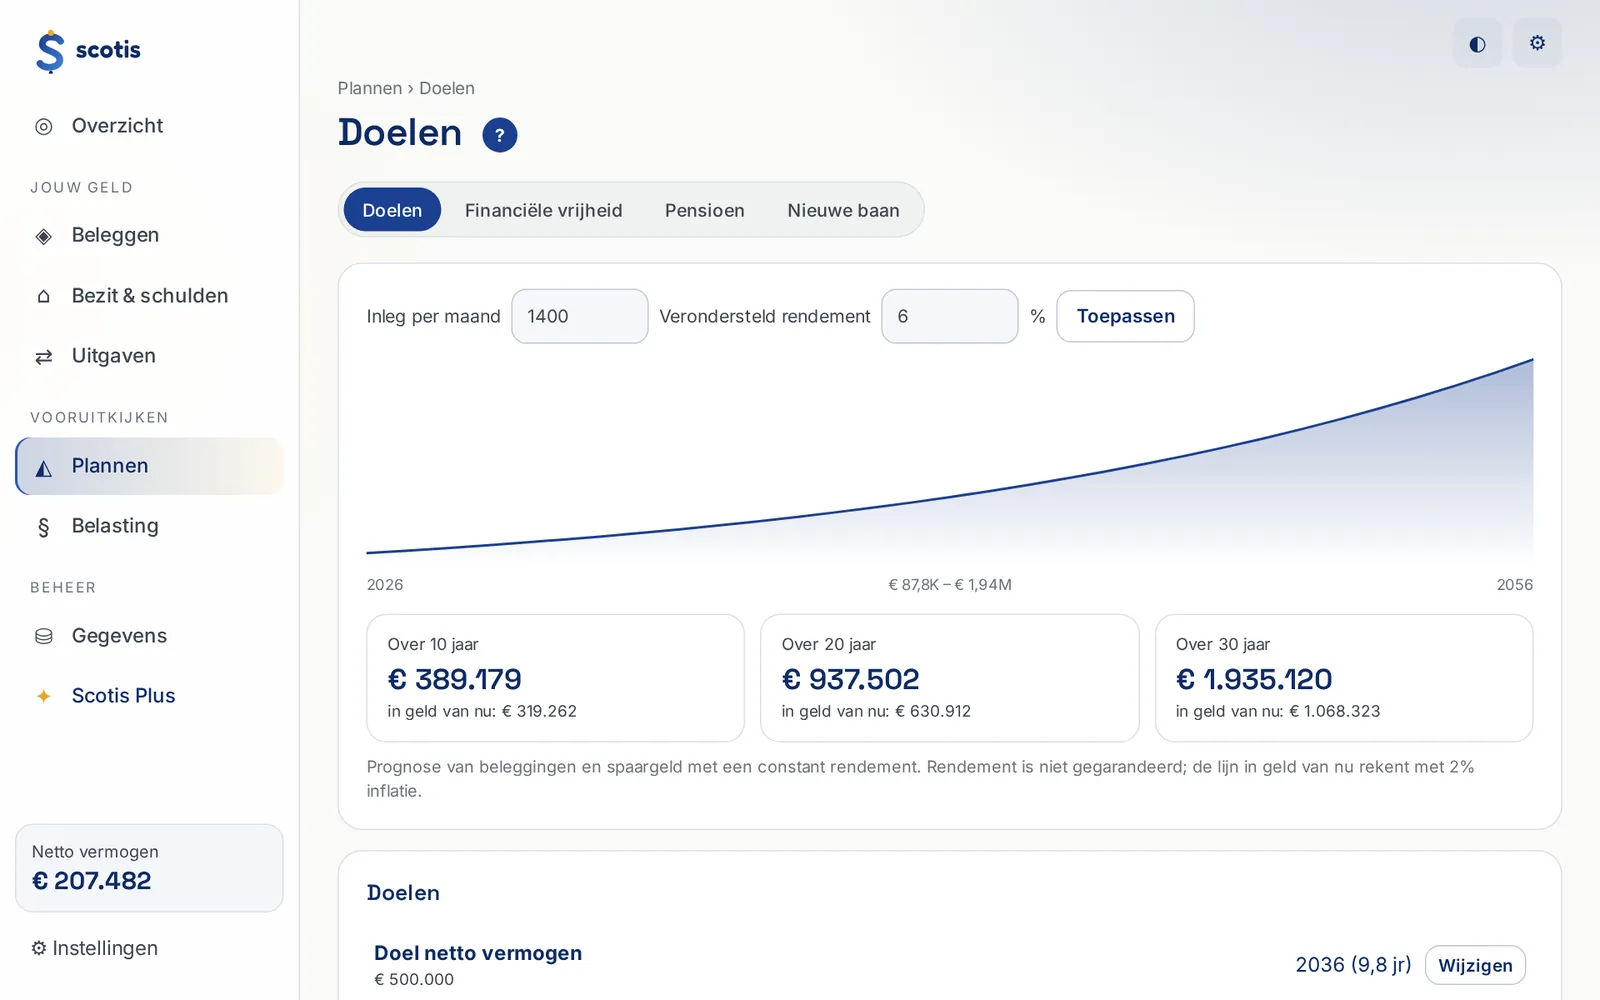The width and height of the screenshot is (1600, 1000).
Task: Navigate to Uitgaven
Action: point(150,356)
